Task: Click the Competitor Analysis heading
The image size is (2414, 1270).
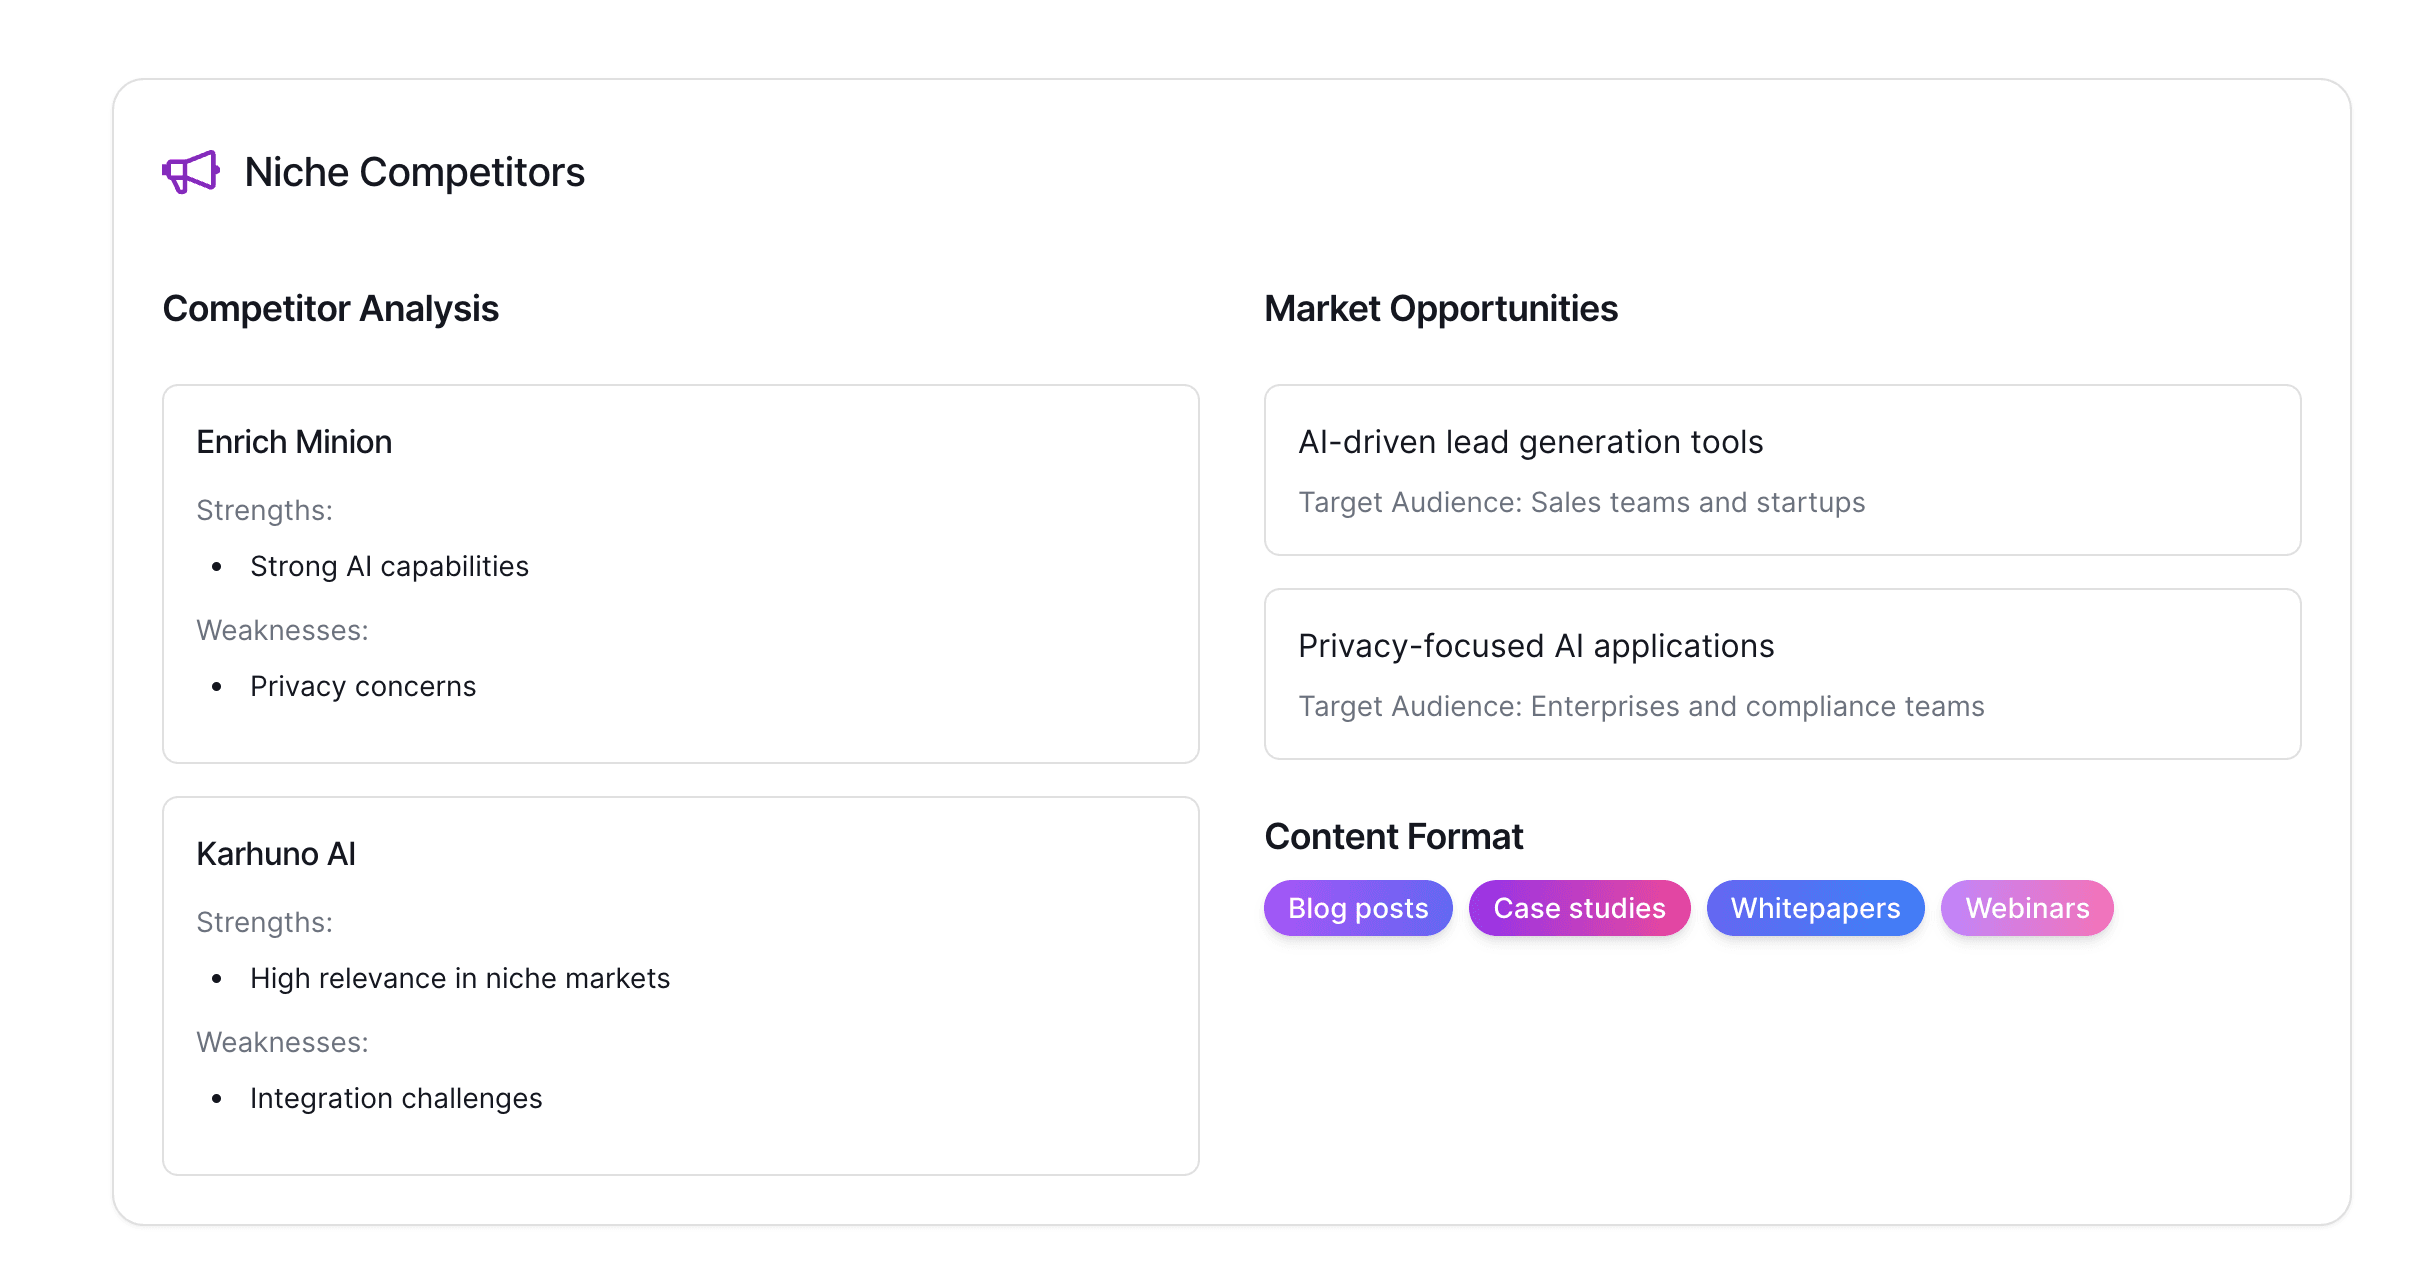Action: (x=330, y=309)
